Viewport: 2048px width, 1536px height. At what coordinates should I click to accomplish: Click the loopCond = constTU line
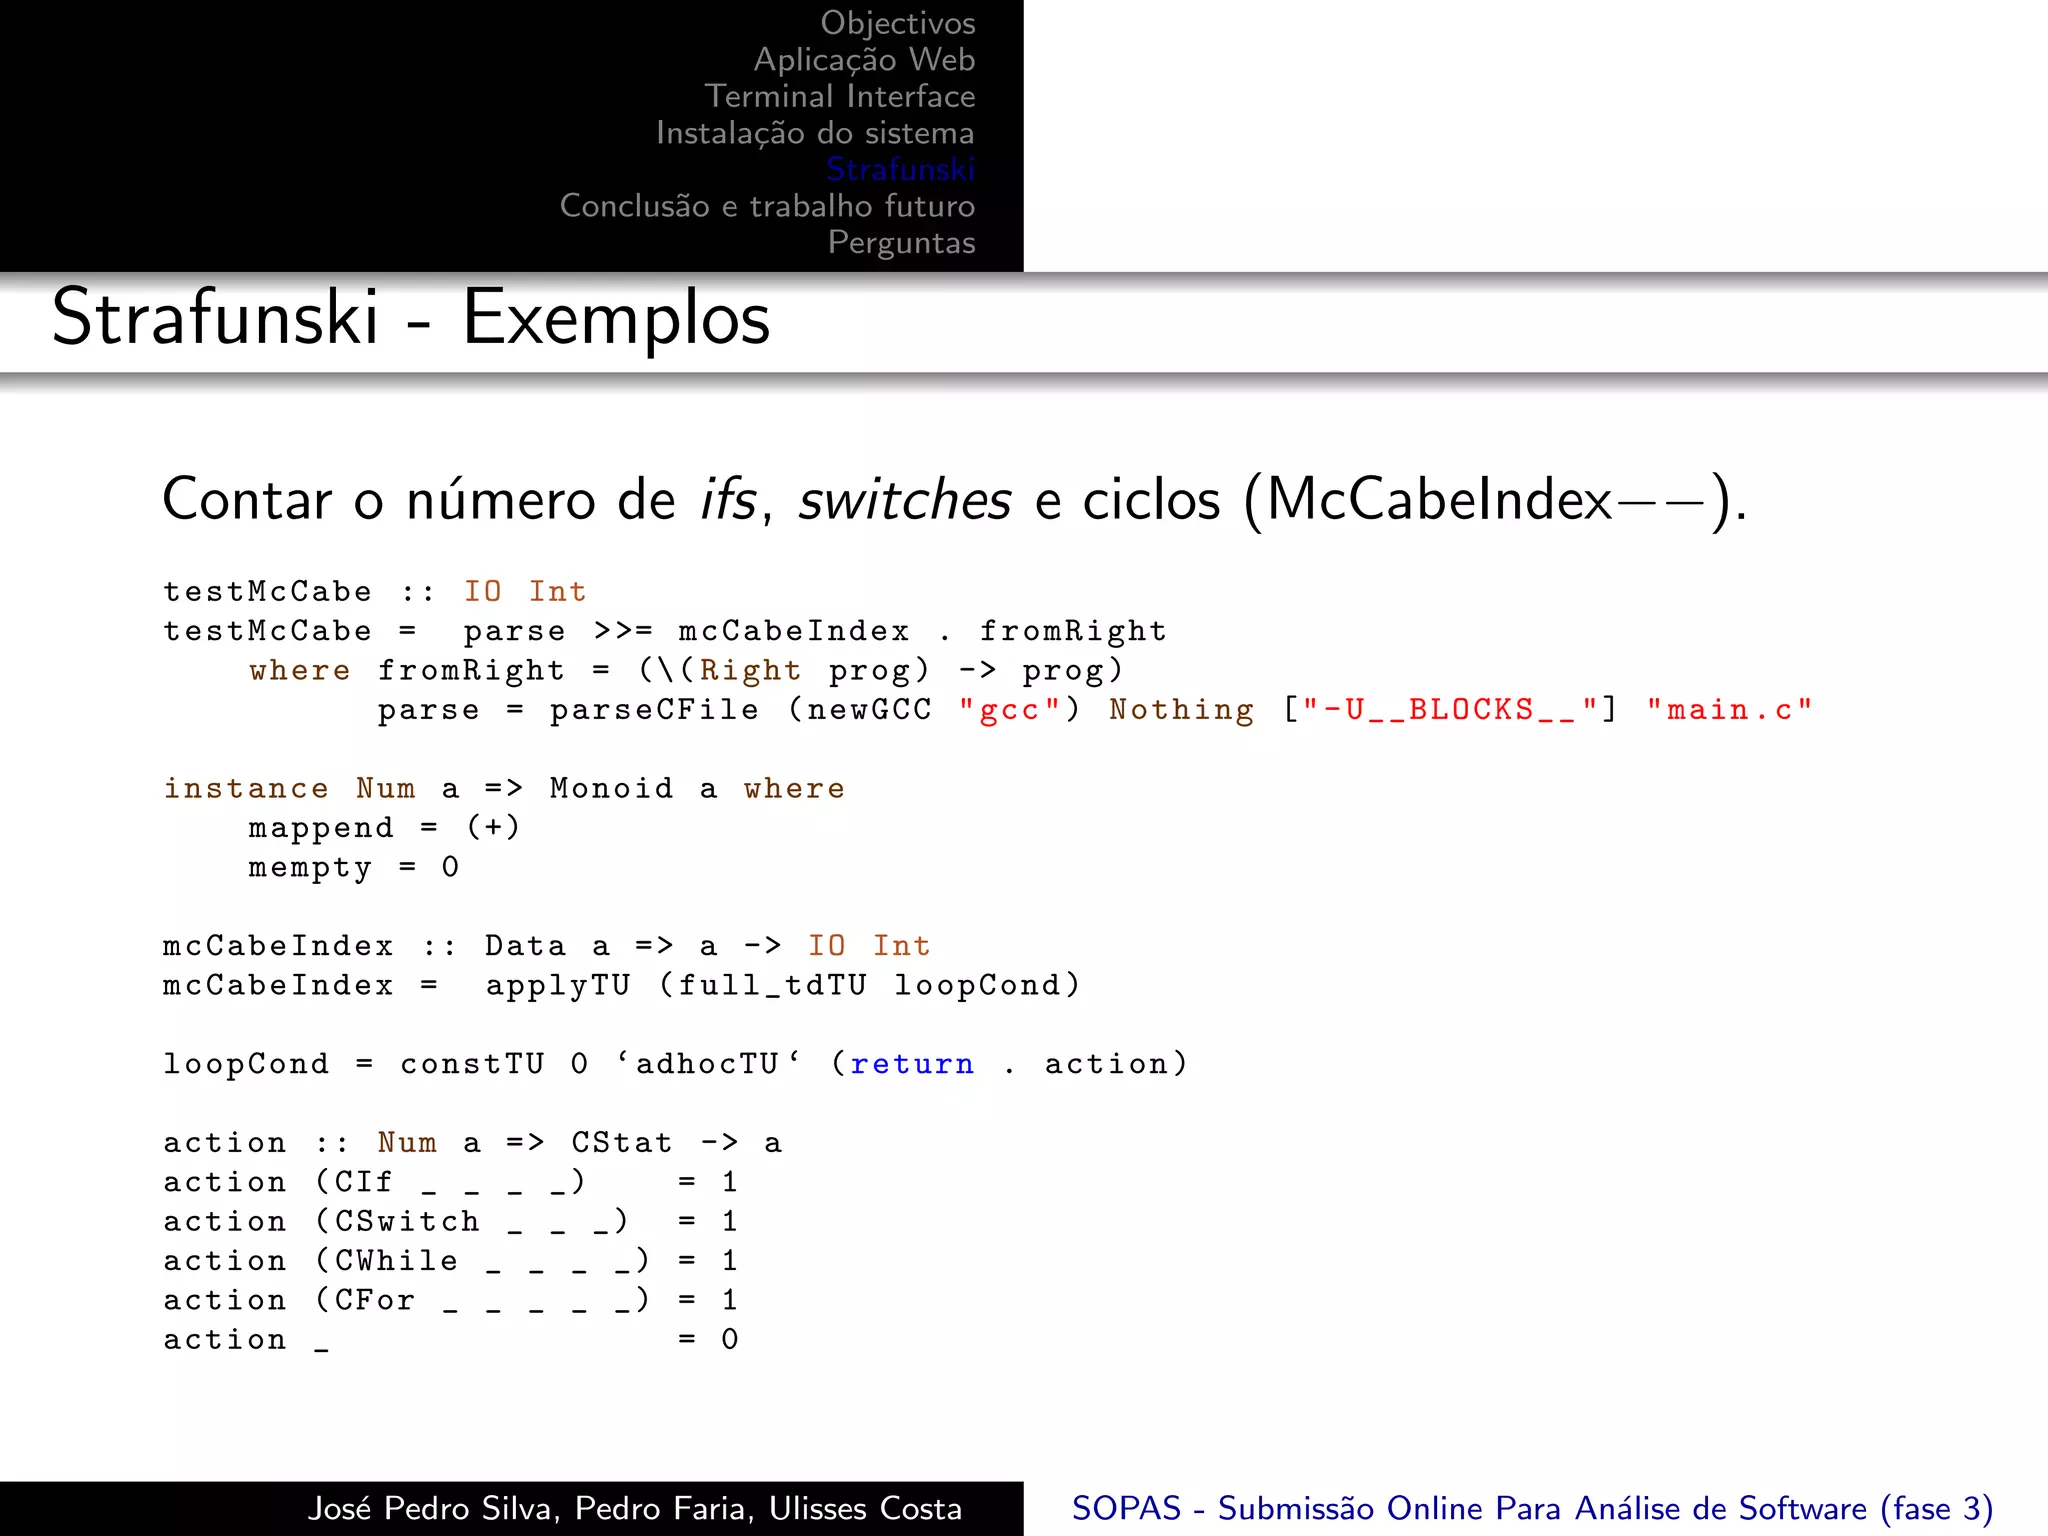tap(675, 1064)
